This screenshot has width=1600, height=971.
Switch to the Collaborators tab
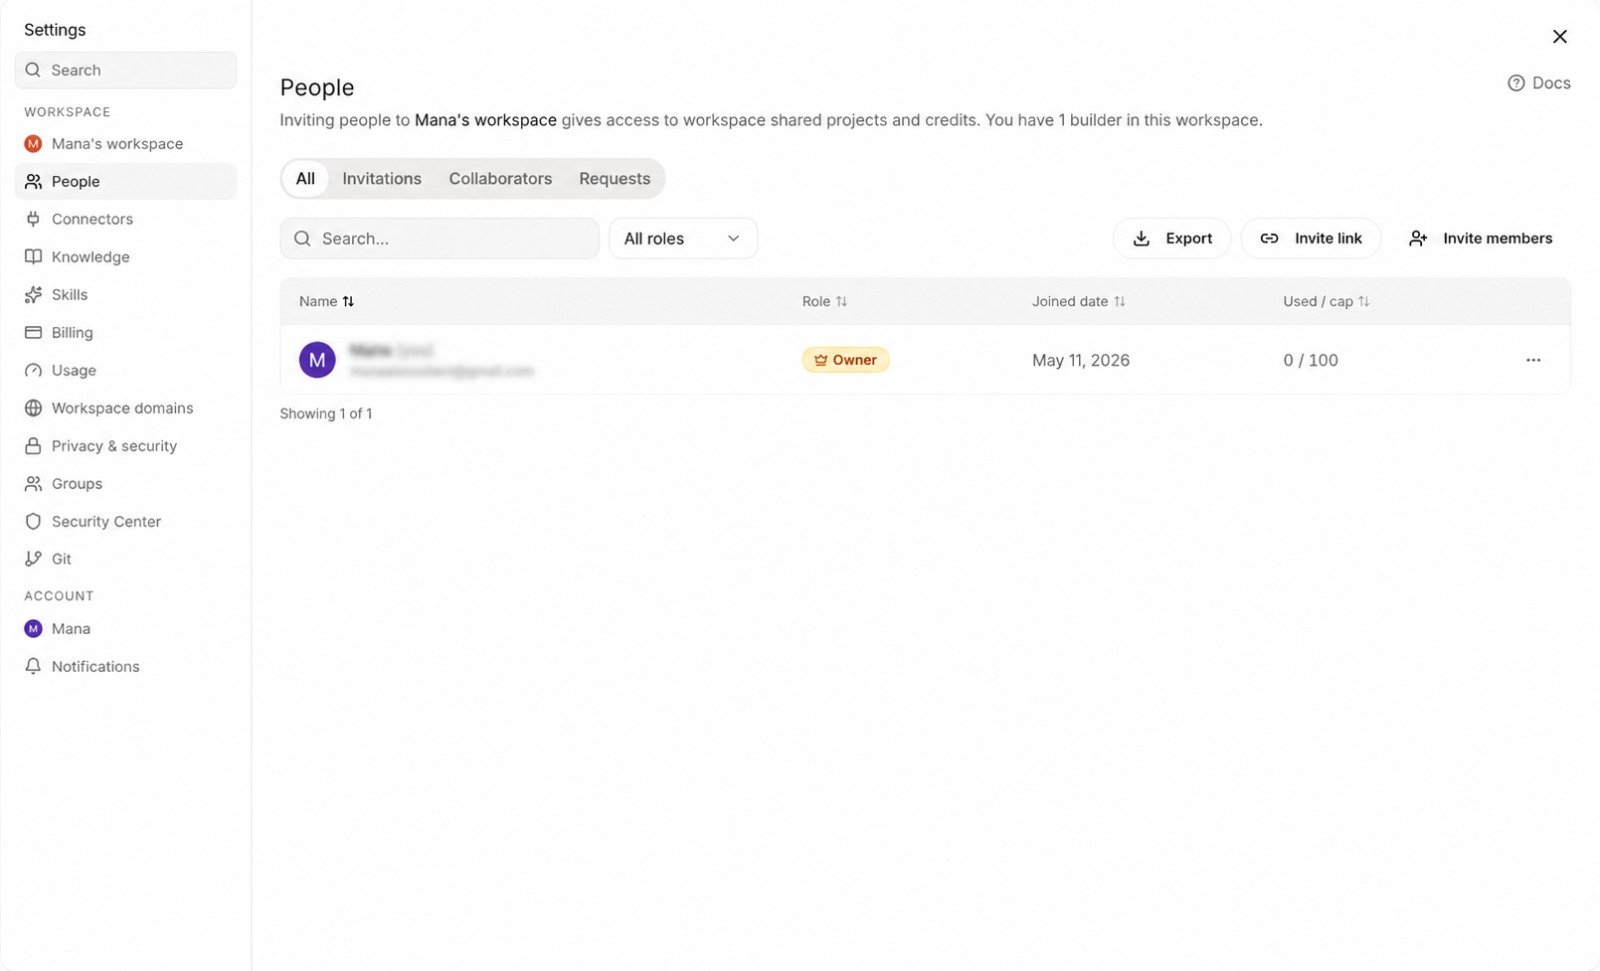point(500,179)
